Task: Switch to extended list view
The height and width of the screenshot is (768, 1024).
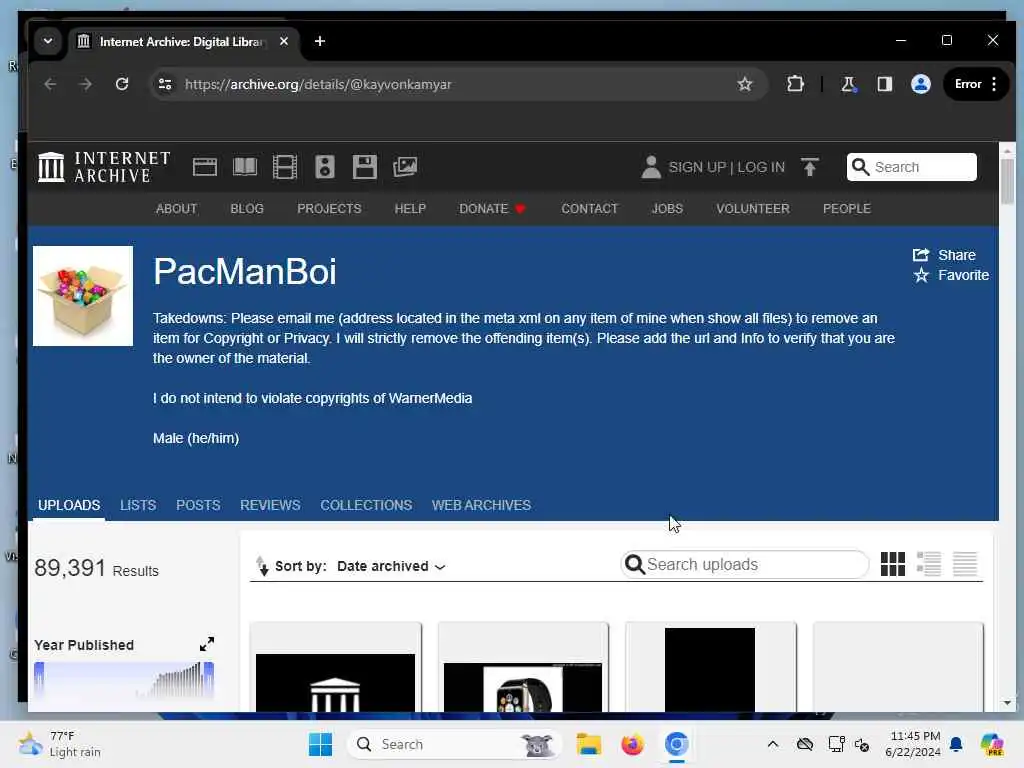Action: (929, 564)
